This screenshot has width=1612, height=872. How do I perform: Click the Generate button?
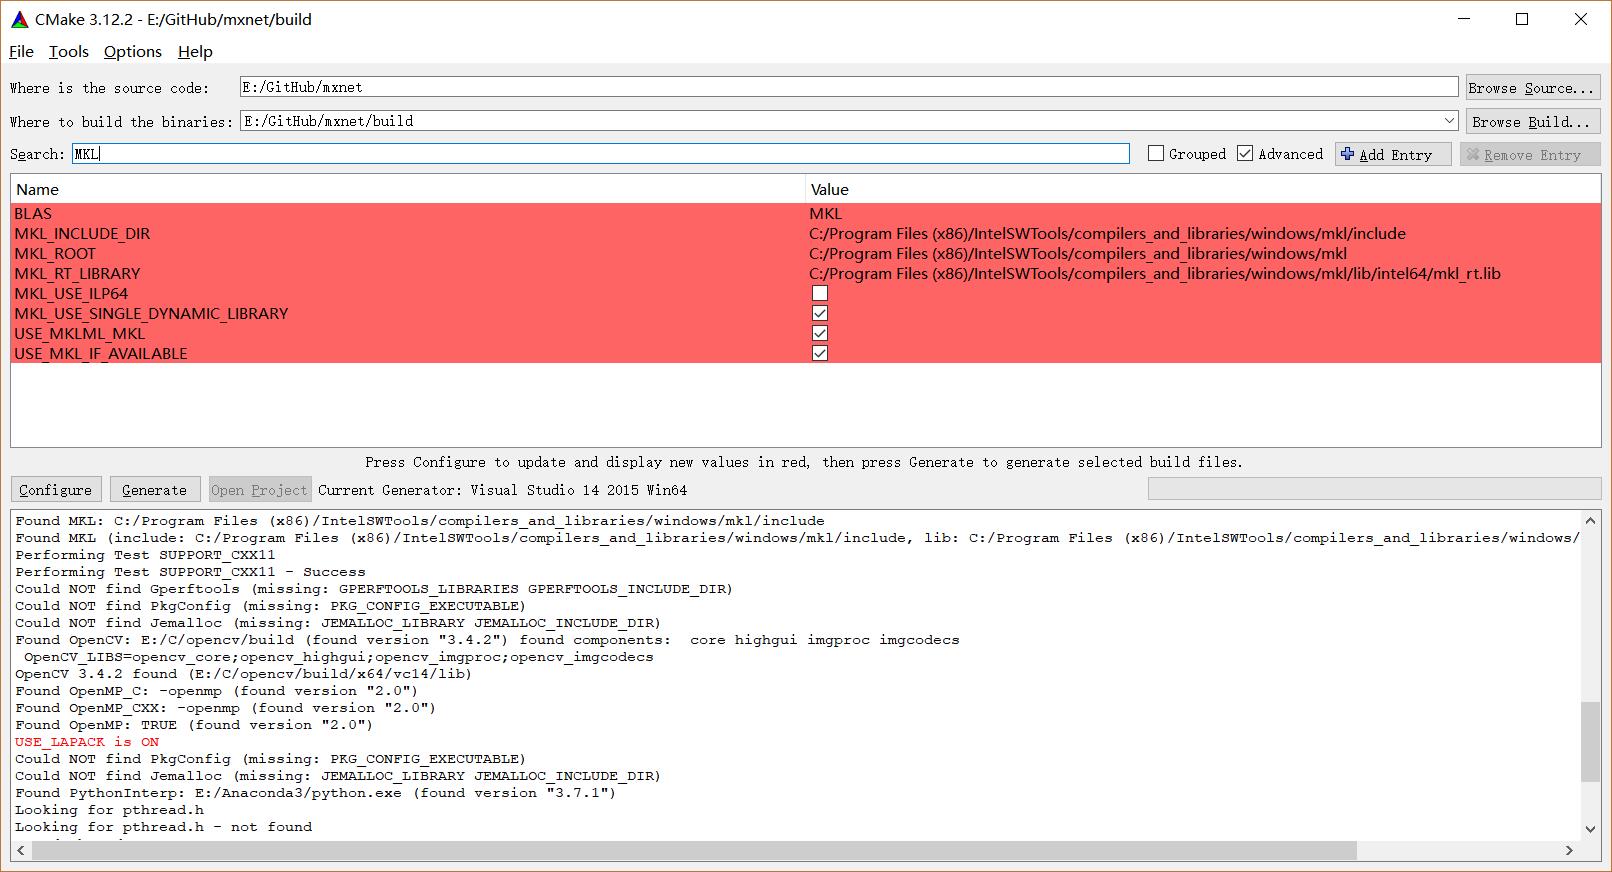[155, 490]
